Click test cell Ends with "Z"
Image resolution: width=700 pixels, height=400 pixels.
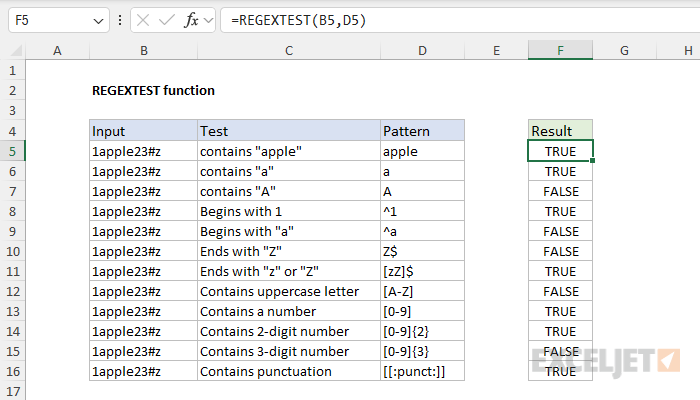289,251
